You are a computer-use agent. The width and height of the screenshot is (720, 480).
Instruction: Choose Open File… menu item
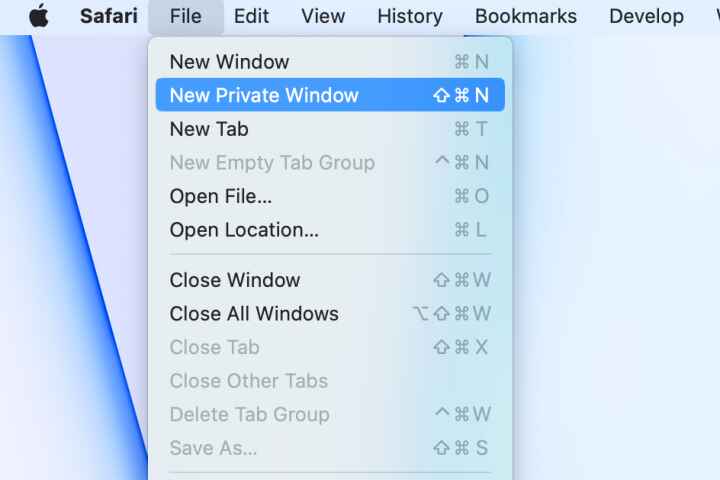pos(330,196)
